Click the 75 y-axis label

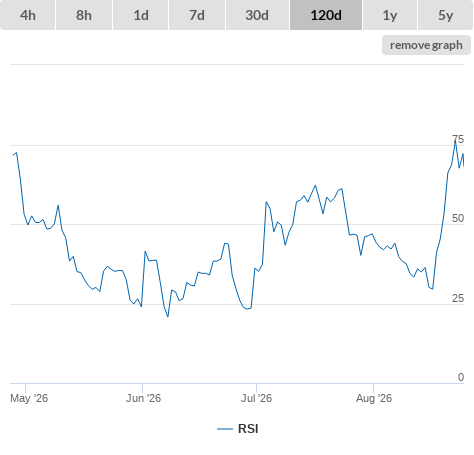[458, 139]
